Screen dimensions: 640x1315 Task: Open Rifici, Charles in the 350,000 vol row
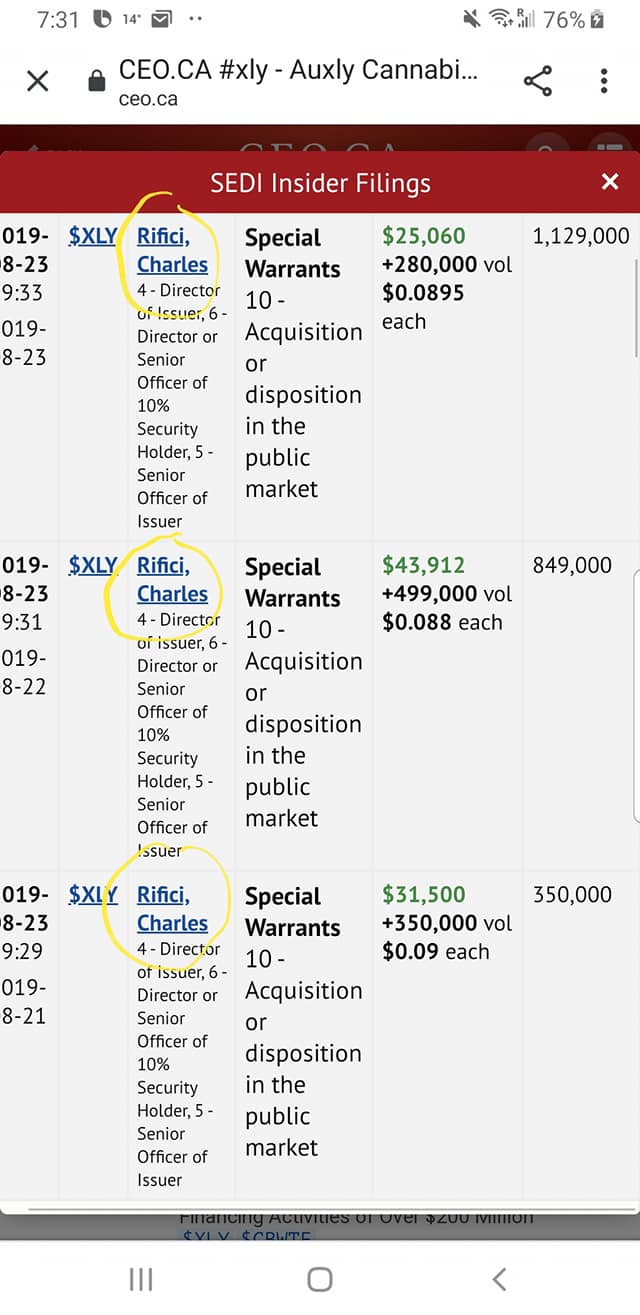172,908
